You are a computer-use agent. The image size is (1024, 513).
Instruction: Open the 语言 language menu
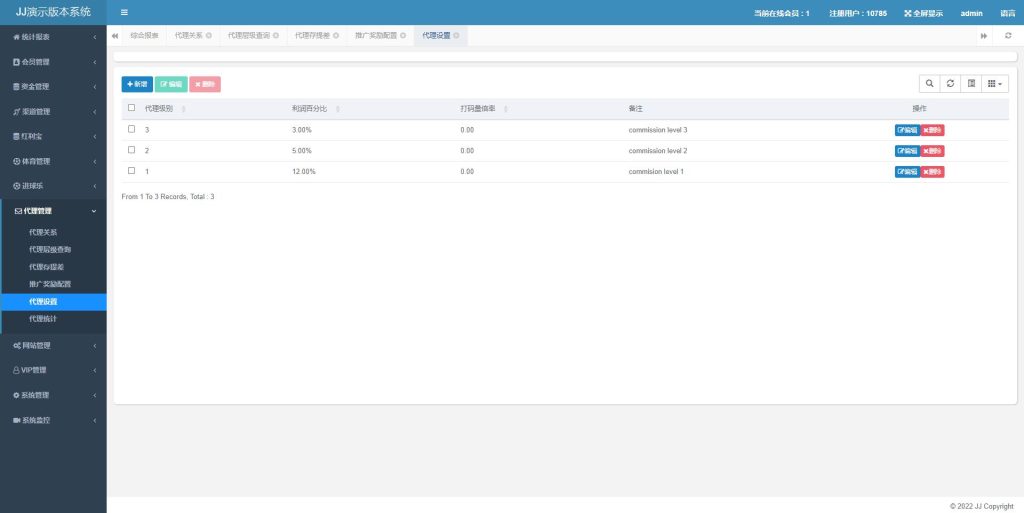pyautogui.click(x=1008, y=13)
